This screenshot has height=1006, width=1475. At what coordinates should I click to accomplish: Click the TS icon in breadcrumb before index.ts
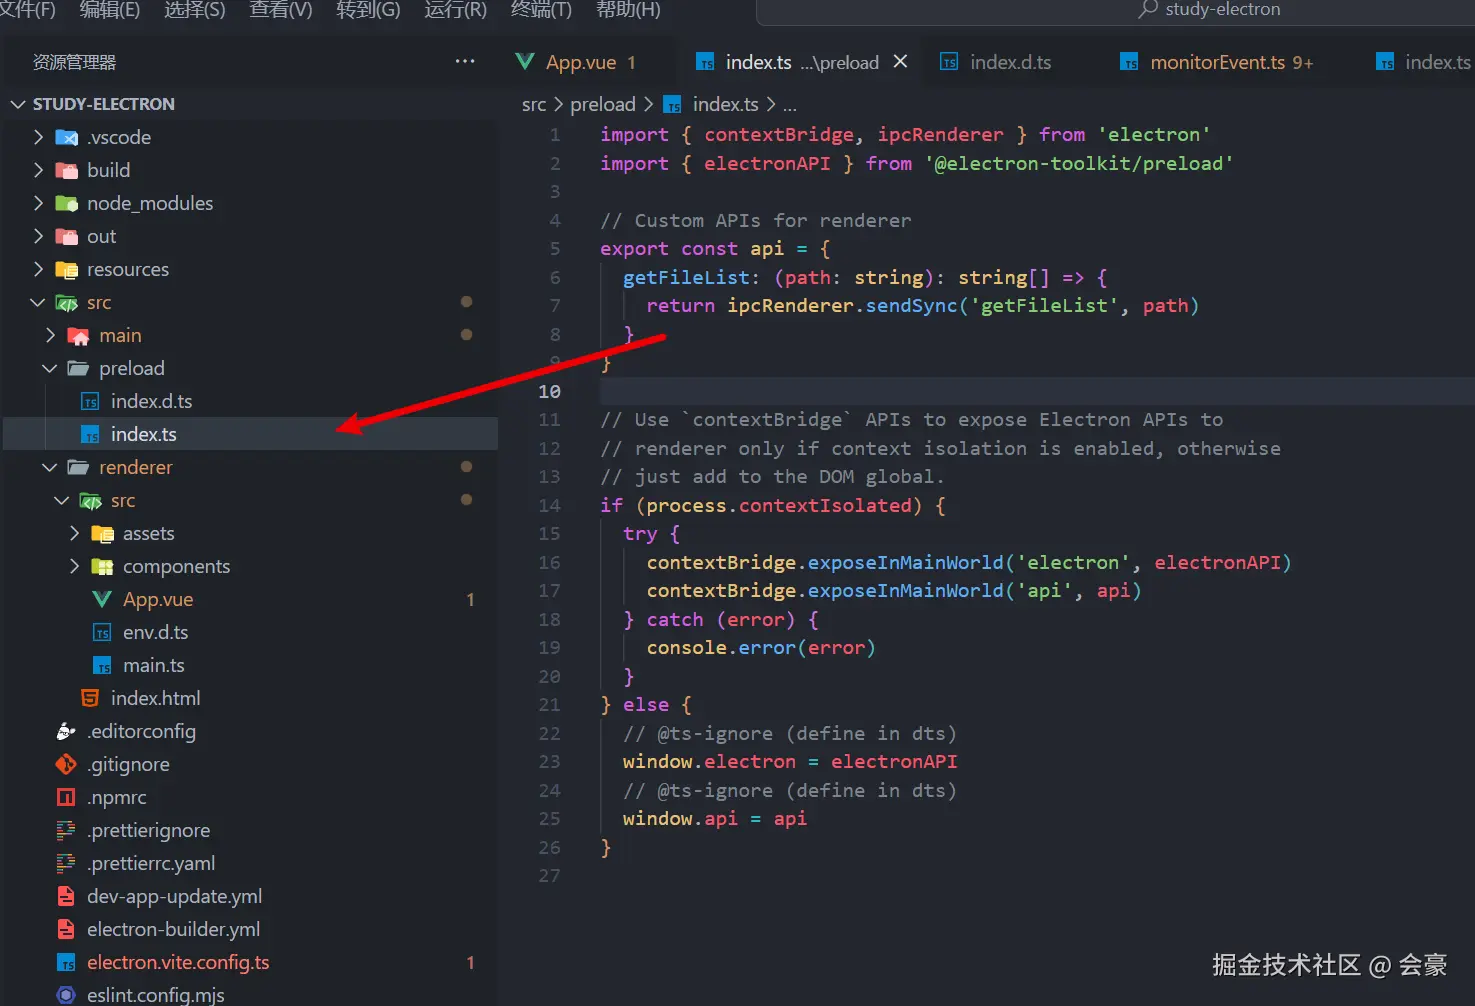(673, 105)
